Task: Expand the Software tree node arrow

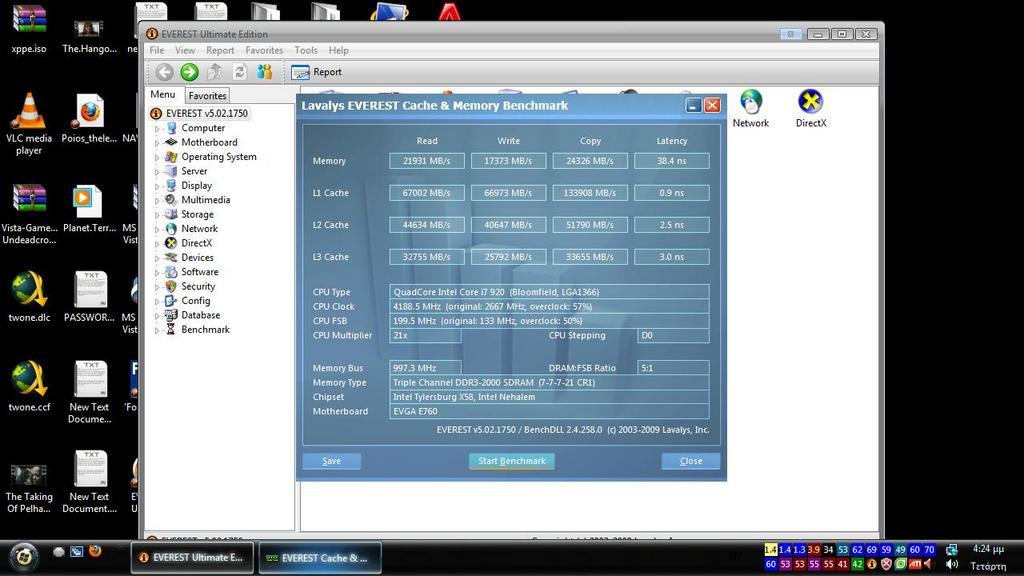Action: 157,272
